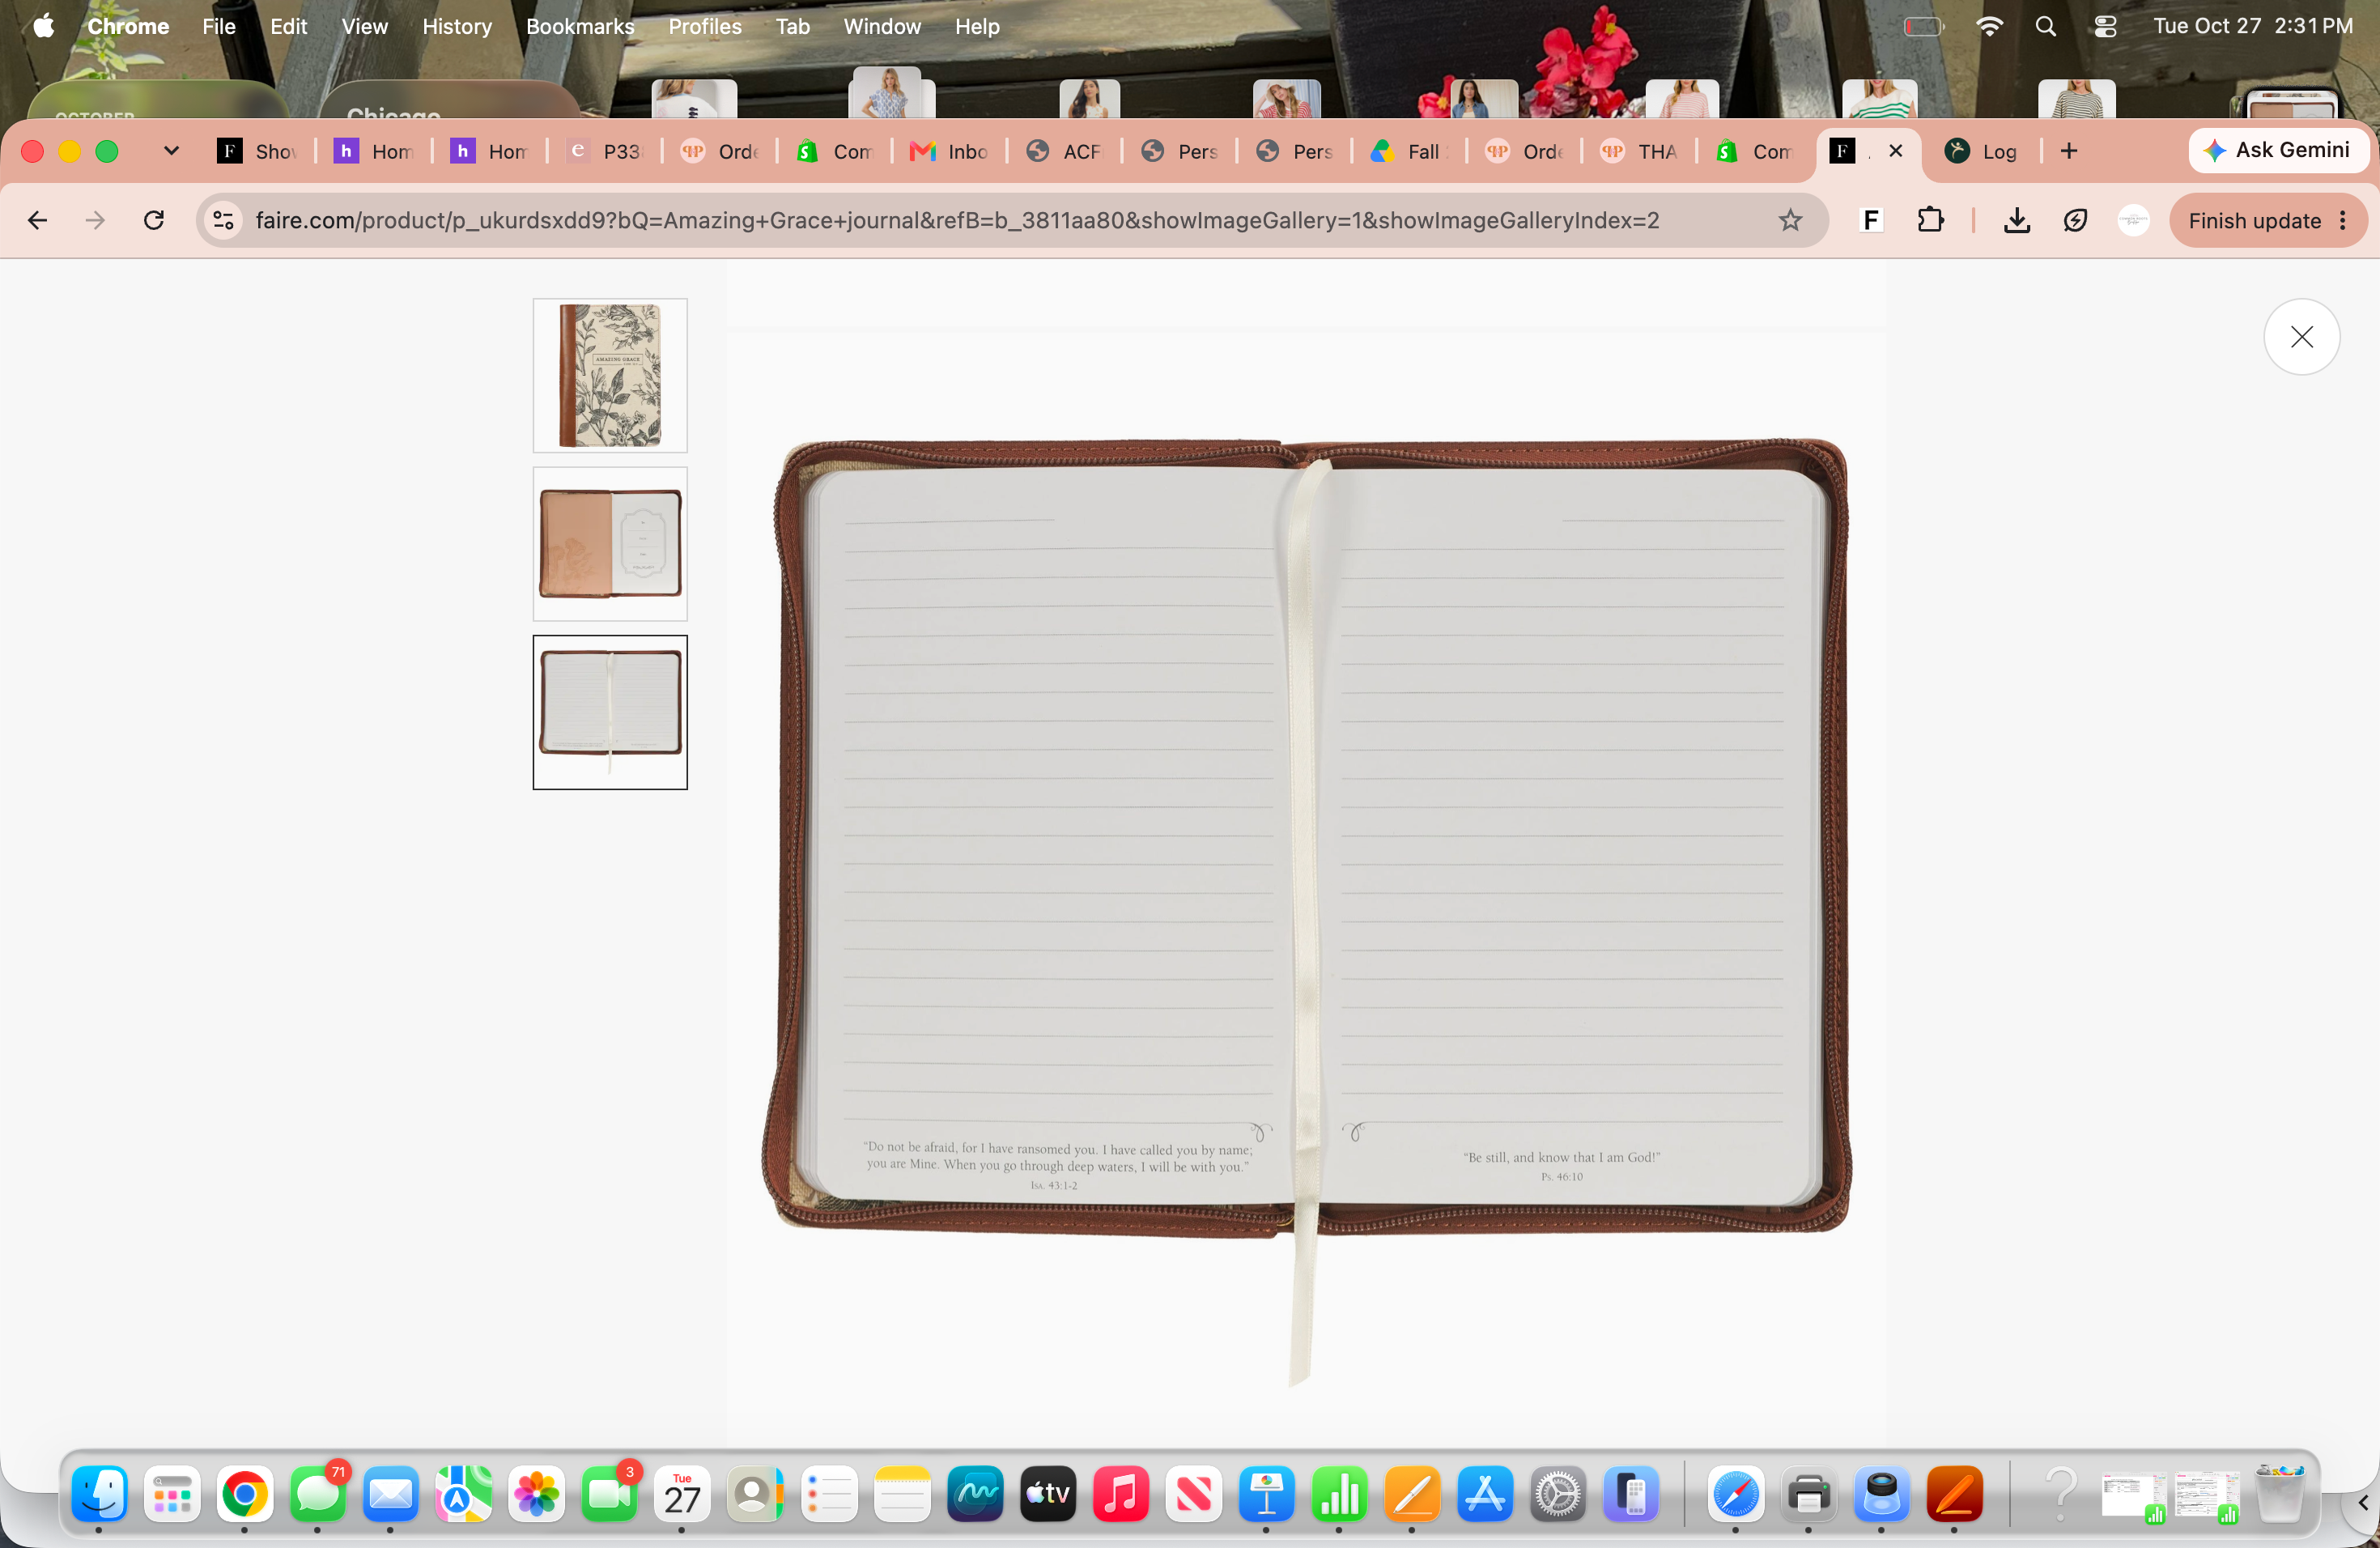This screenshot has height=1548, width=2380.
Task: Go back to the previous page
Action: pos(38,220)
